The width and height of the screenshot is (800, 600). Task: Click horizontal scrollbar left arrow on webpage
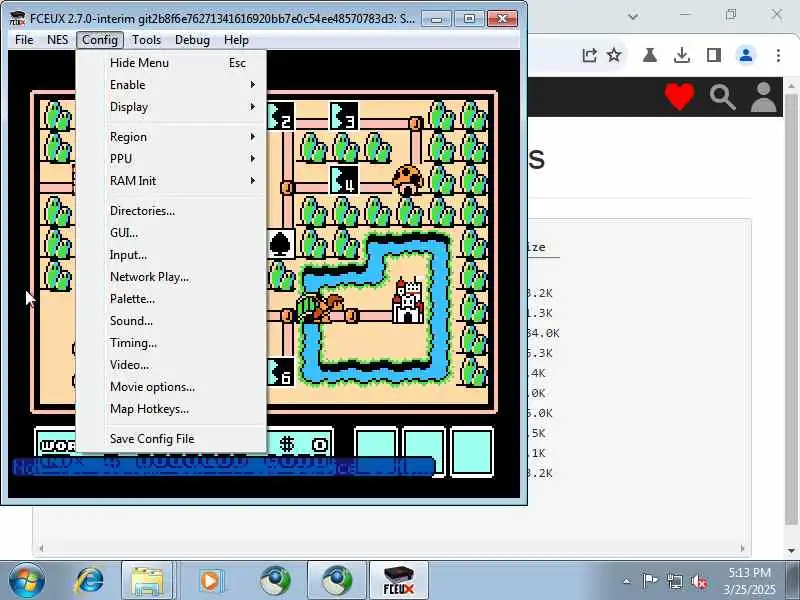click(x=41, y=548)
